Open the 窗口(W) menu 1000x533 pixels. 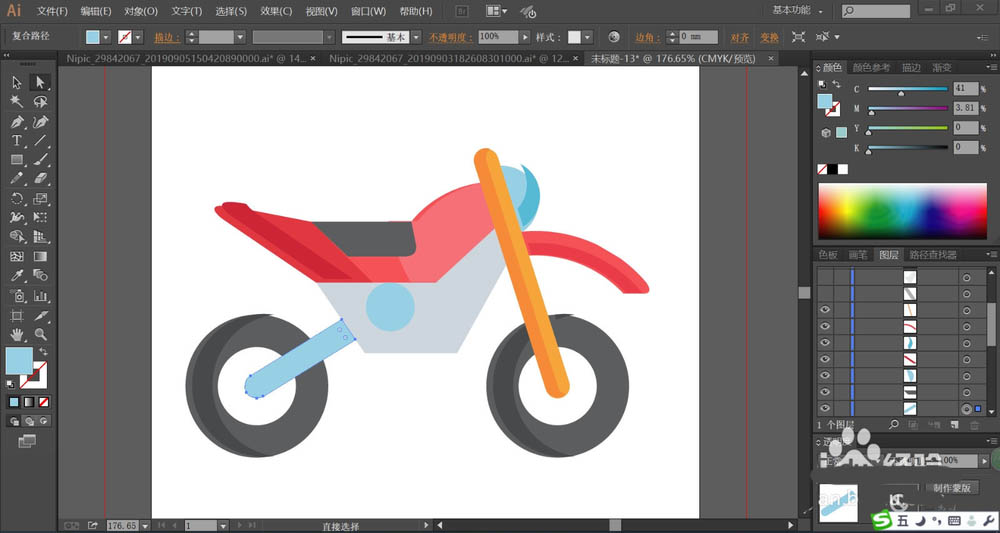368,11
